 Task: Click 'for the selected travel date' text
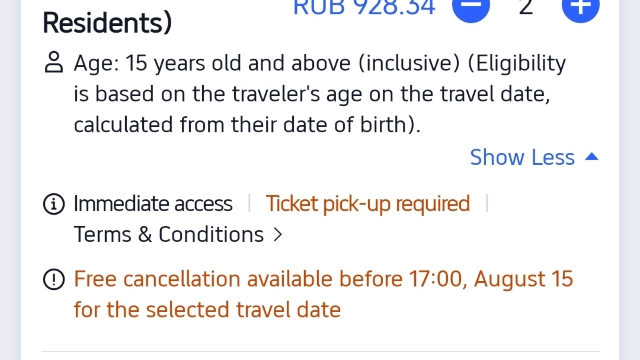tap(207, 310)
